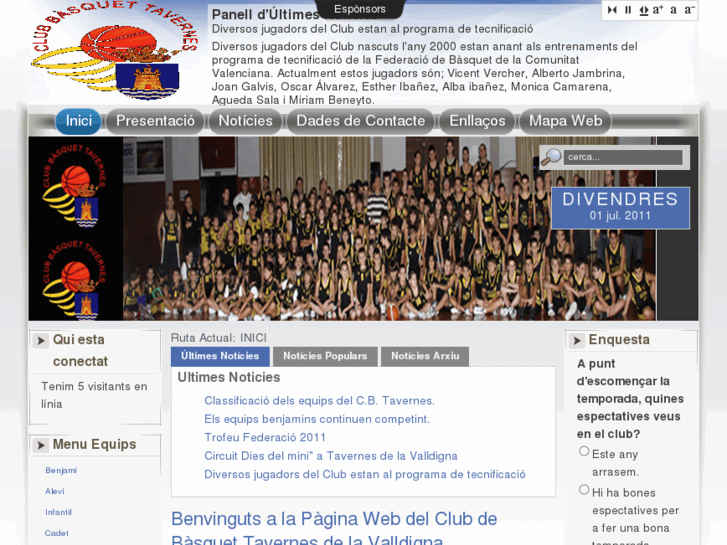Viewport: 727px width, 545px height.
Task: Open Dades de Contacte in the menu
Action: (x=360, y=121)
